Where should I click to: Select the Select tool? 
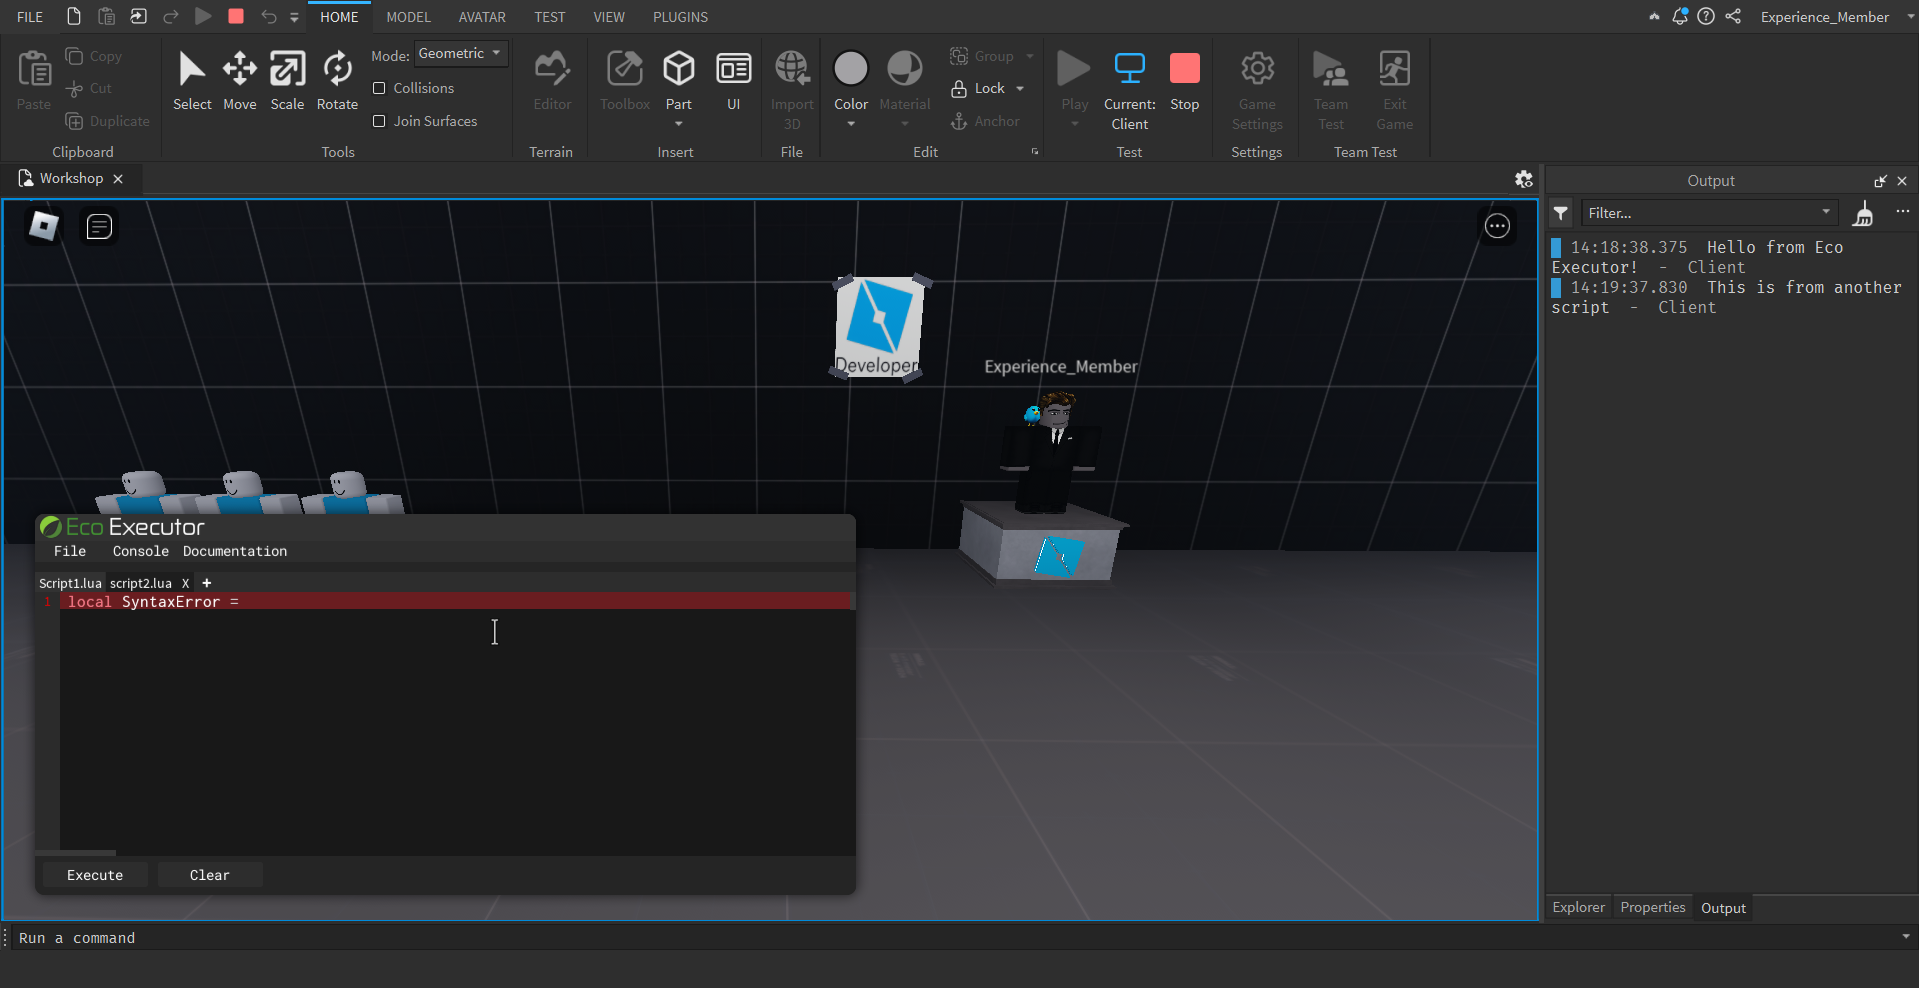pos(192,80)
